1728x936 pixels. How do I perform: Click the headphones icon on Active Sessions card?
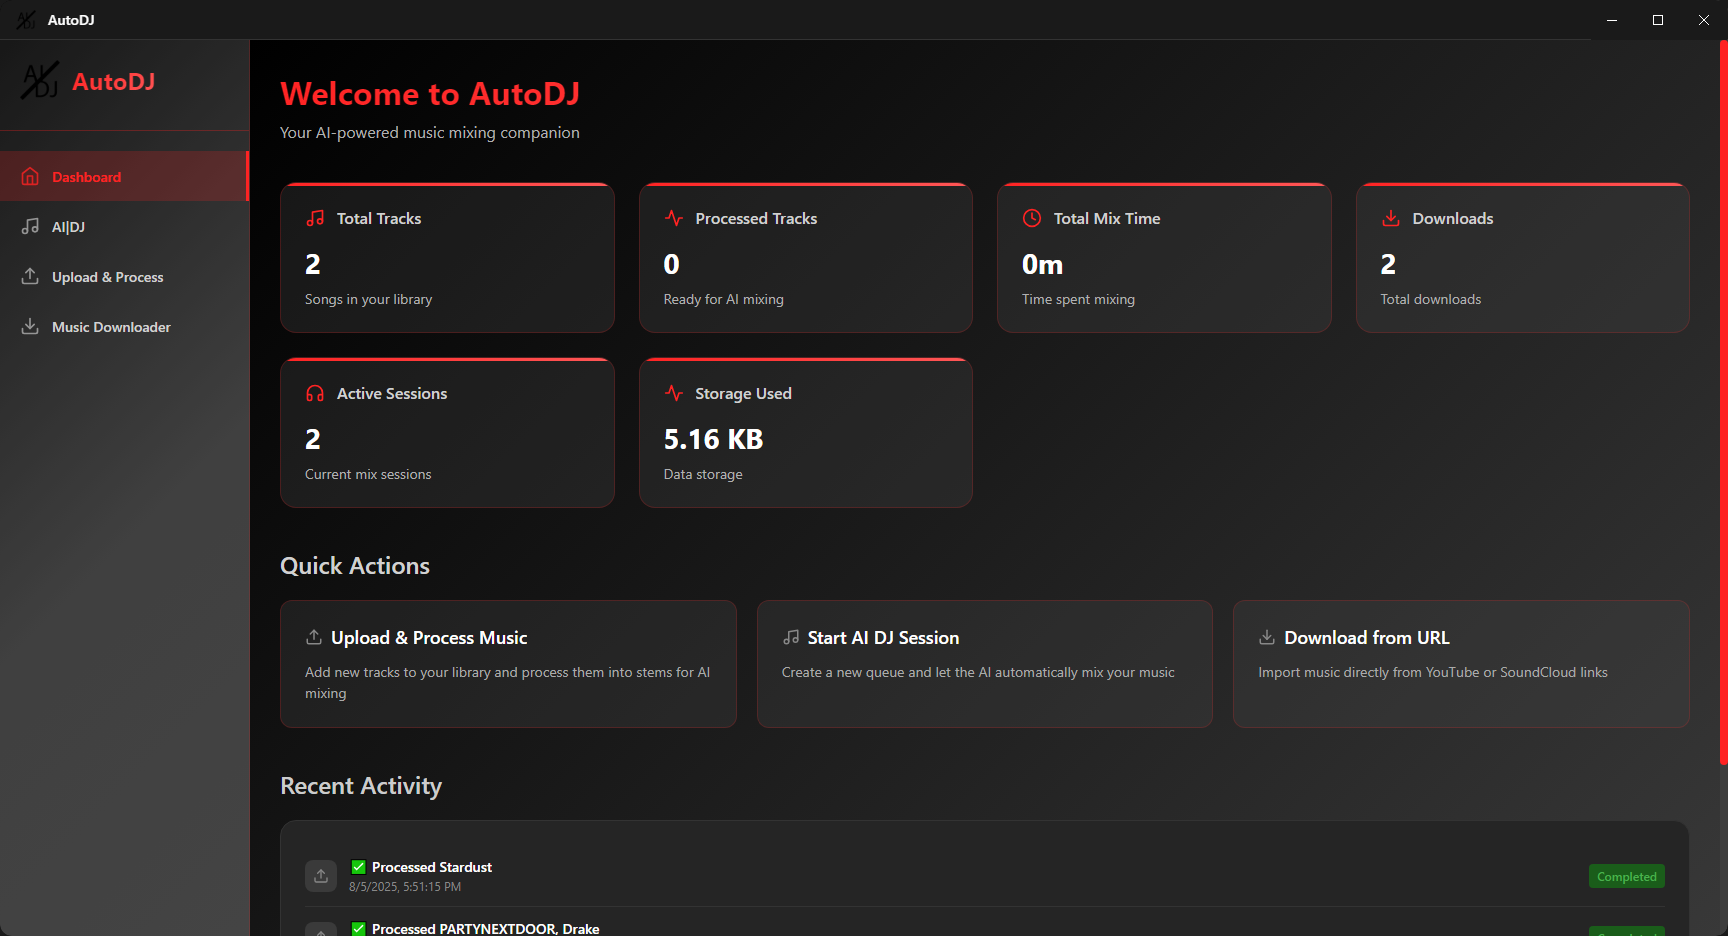(315, 393)
